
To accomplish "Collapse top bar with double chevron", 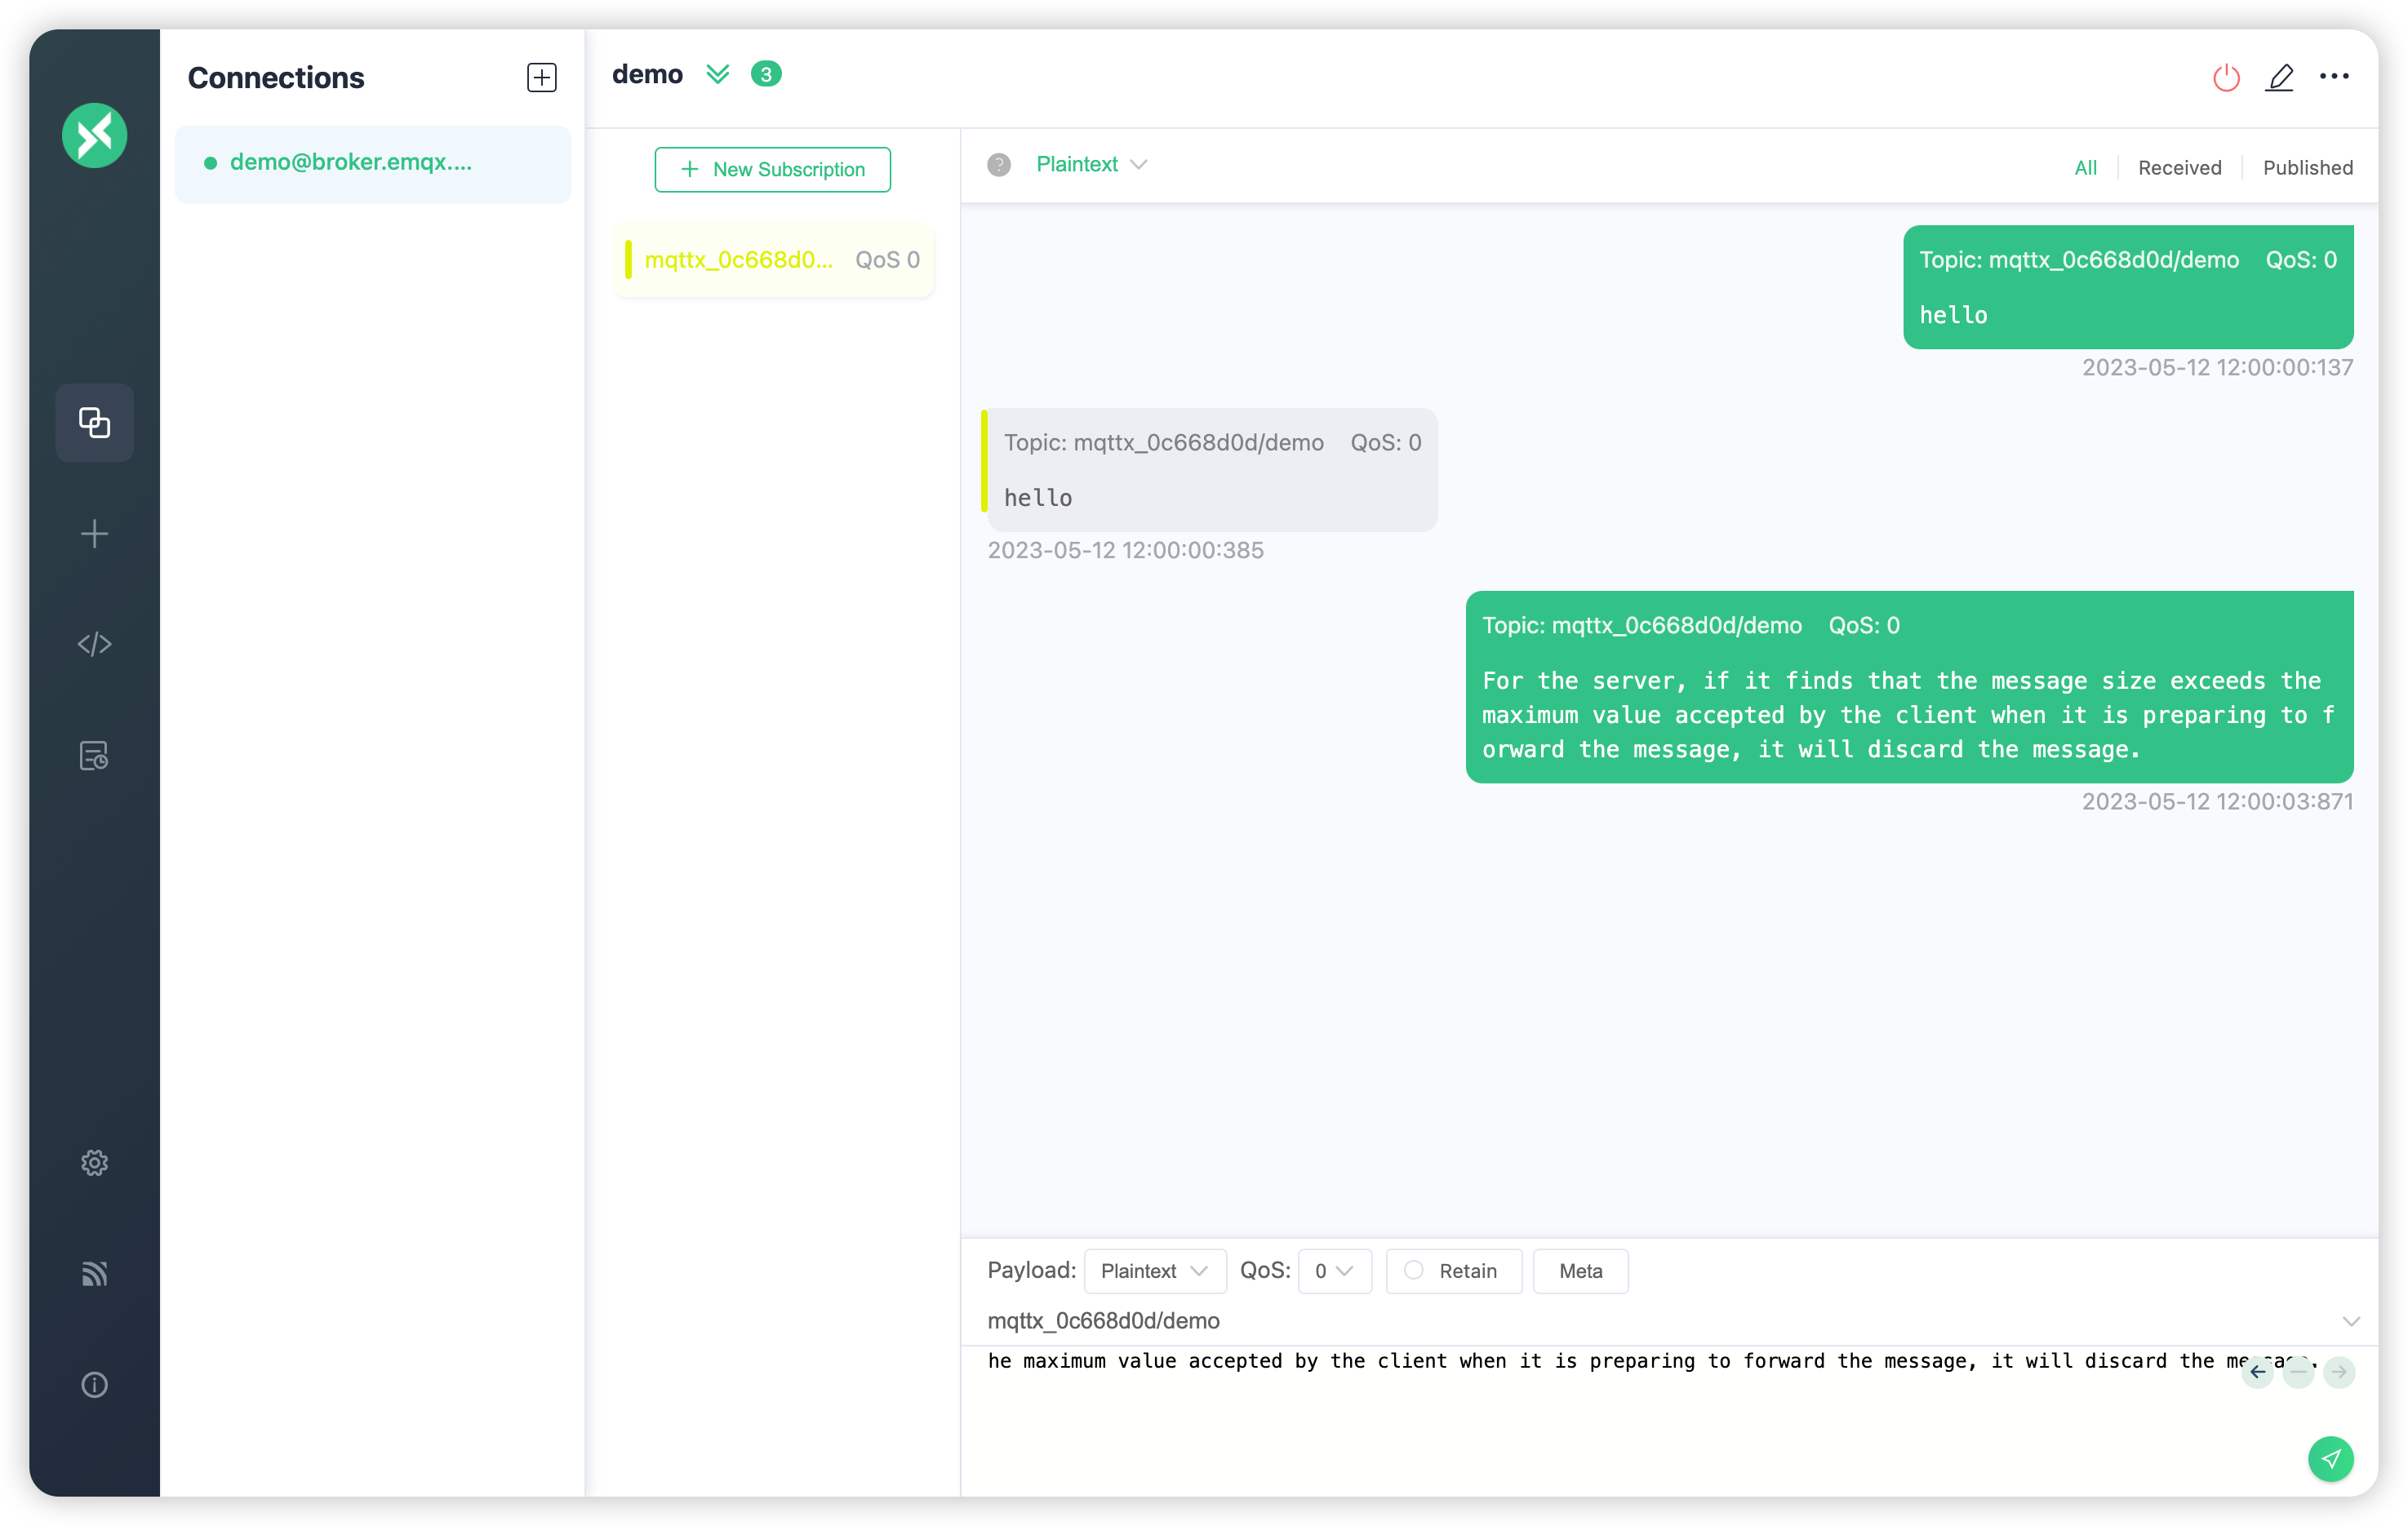I will [x=717, y=74].
